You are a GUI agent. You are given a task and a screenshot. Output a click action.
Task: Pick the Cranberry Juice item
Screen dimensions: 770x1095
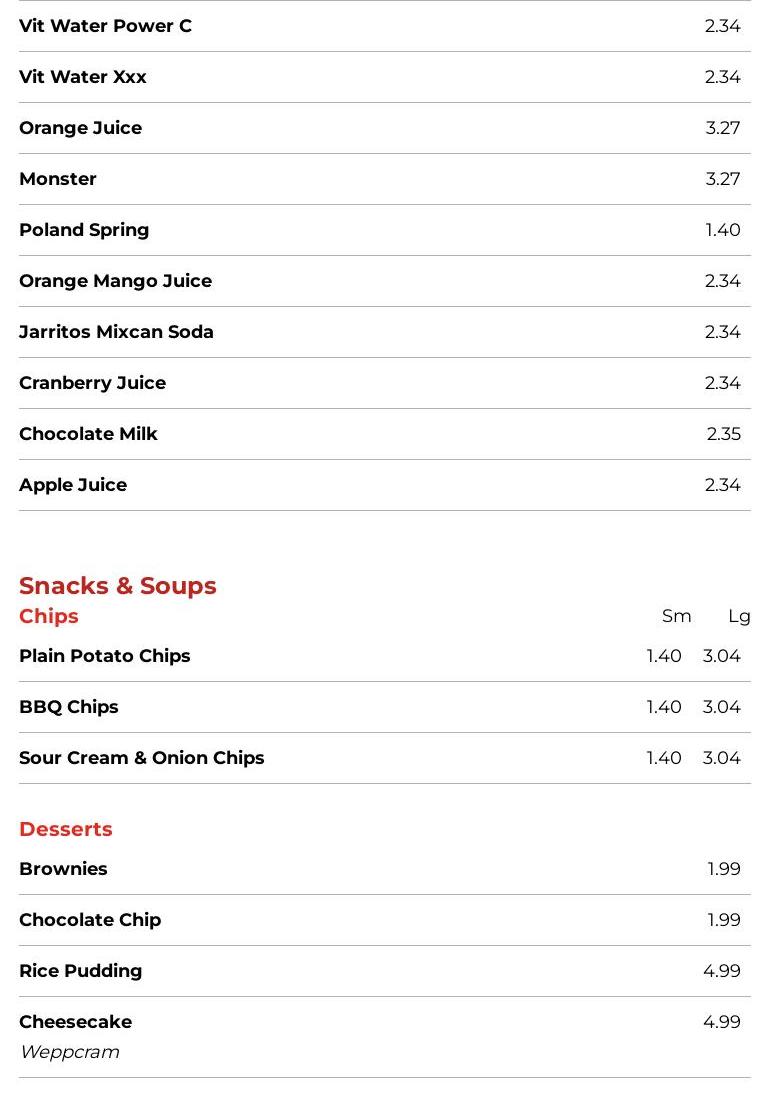tap(385, 383)
